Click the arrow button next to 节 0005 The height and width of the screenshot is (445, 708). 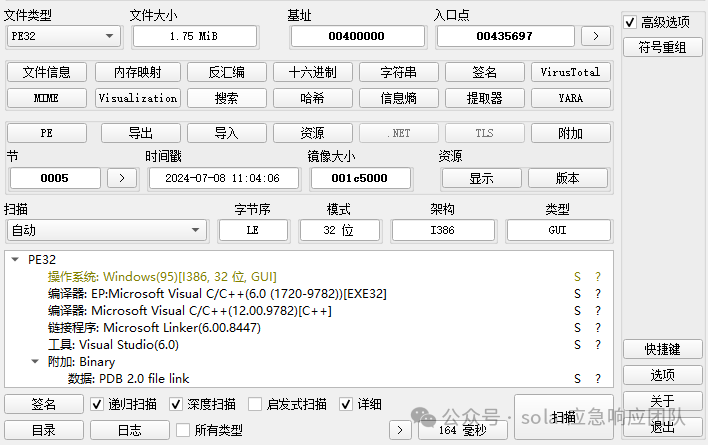click(121, 178)
